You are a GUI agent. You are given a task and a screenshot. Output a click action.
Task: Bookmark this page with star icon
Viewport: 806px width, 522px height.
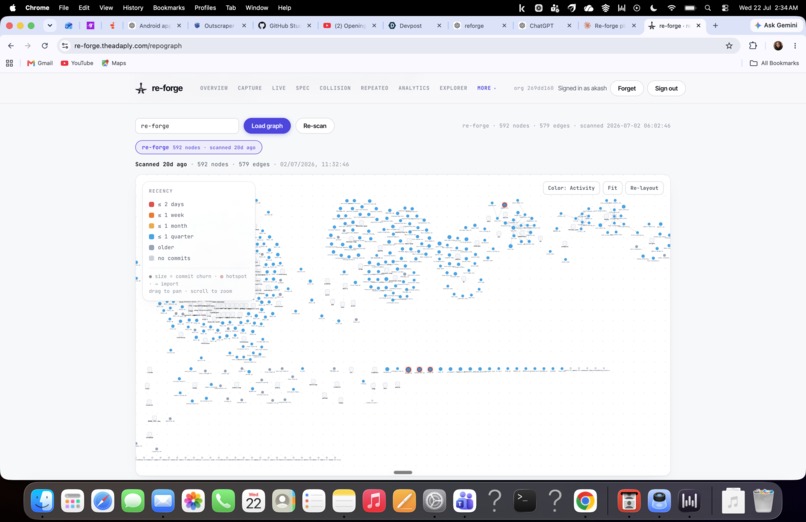pos(729,46)
